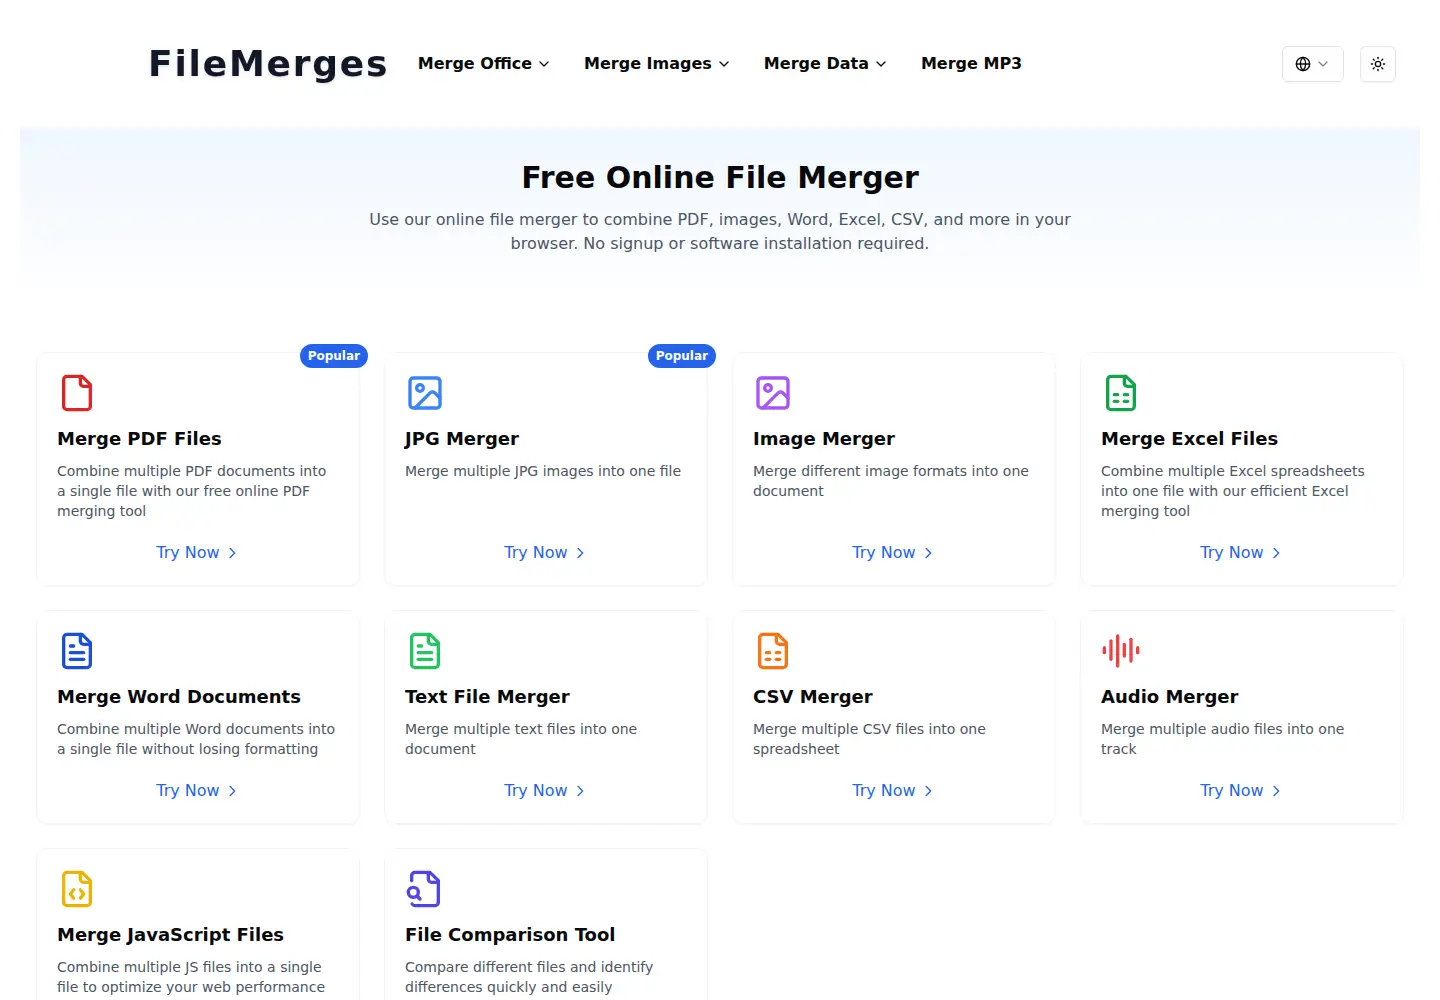Click the yellow JavaScript file icon
Image resolution: width=1440 pixels, height=1000 pixels.
77,889
